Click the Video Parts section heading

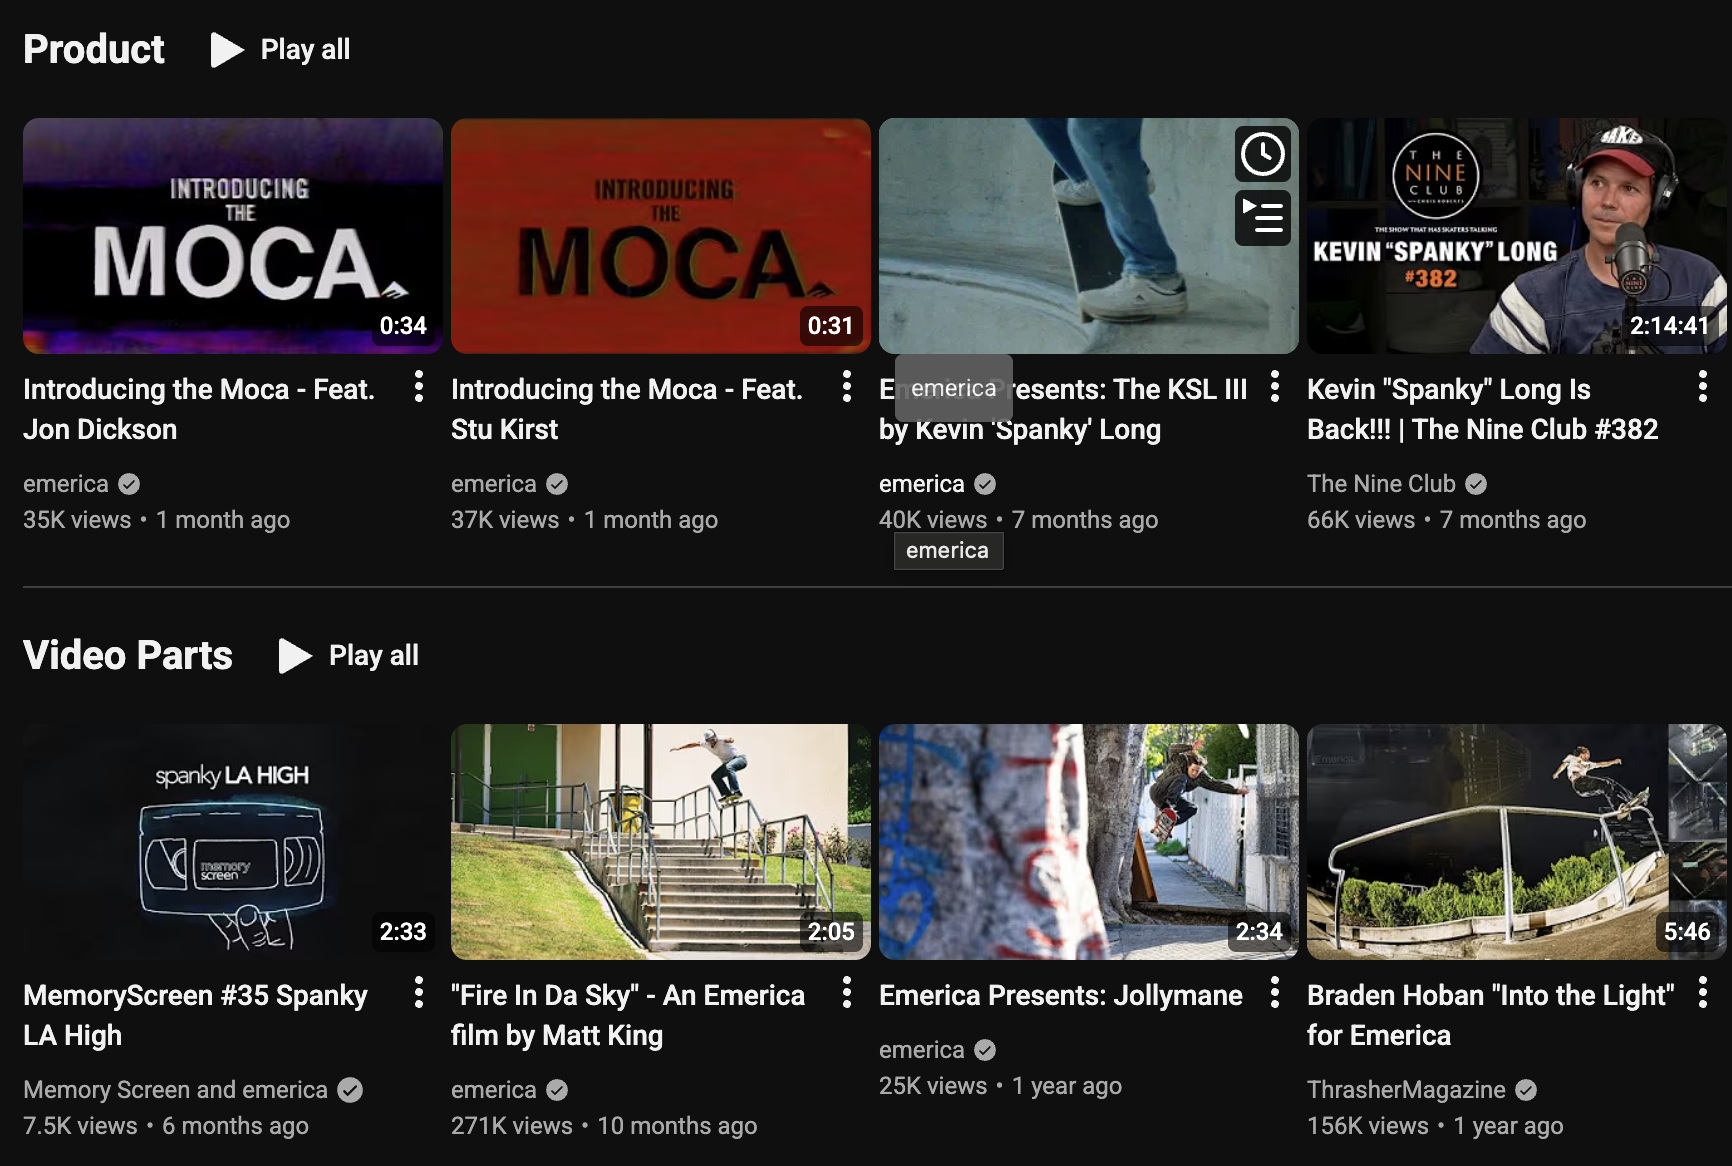(128, 655)
